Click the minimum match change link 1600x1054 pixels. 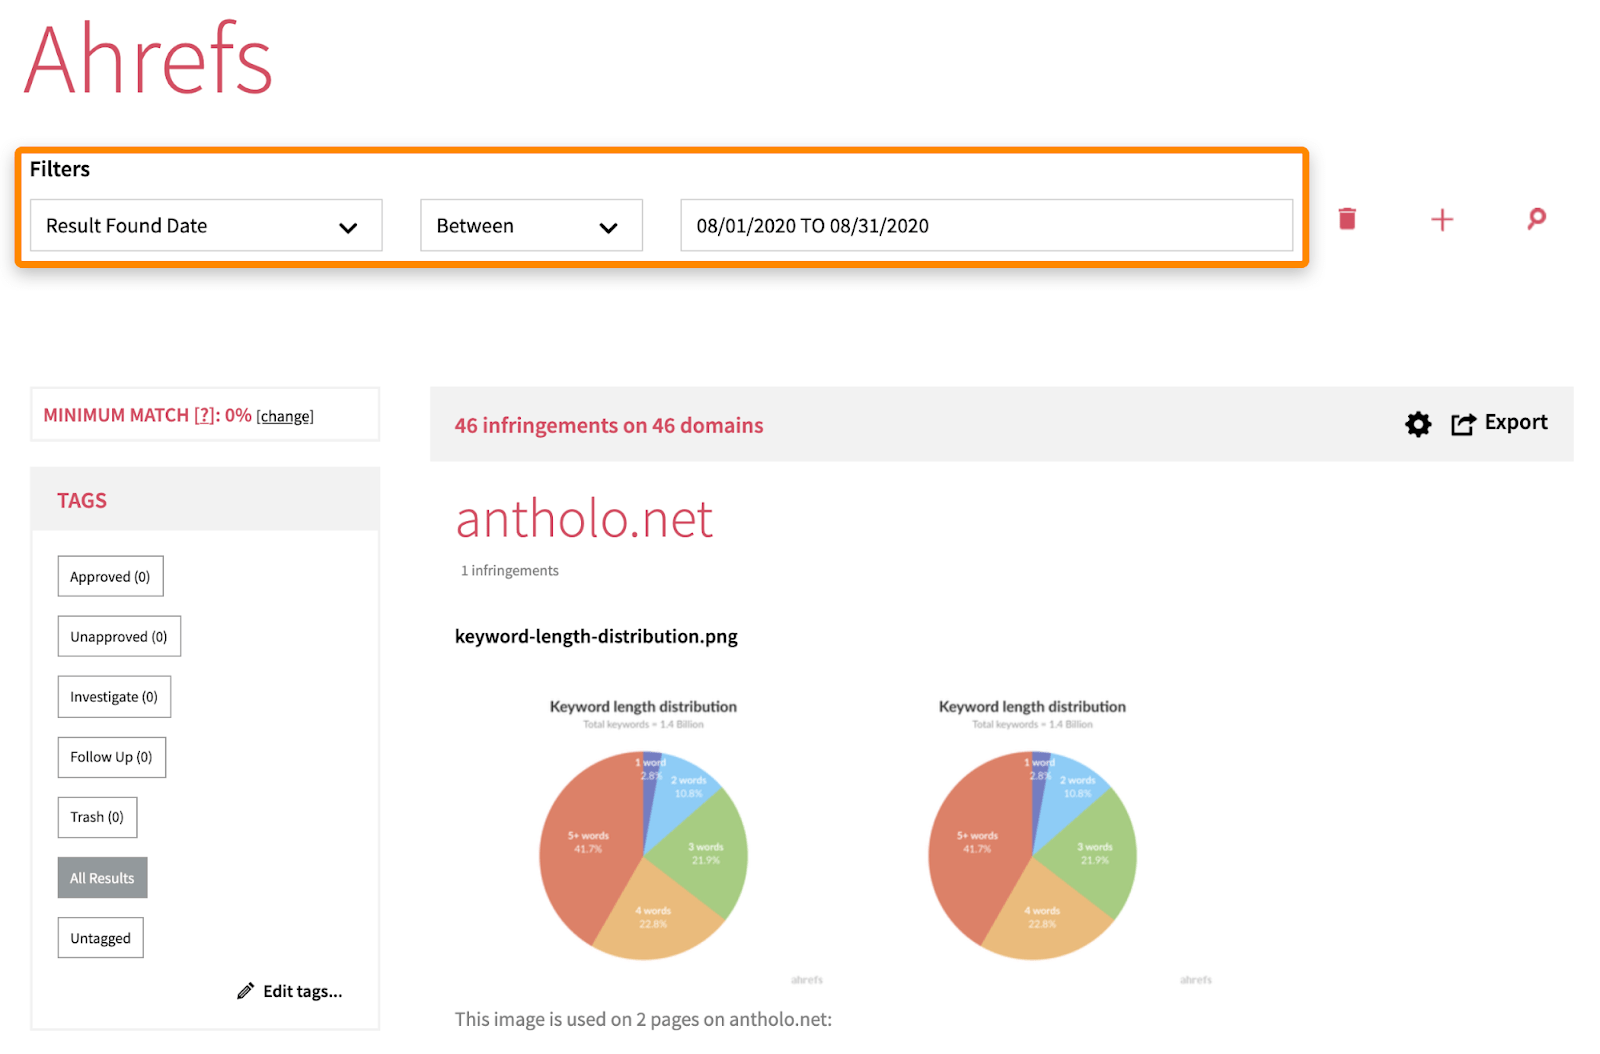[285, 417]
